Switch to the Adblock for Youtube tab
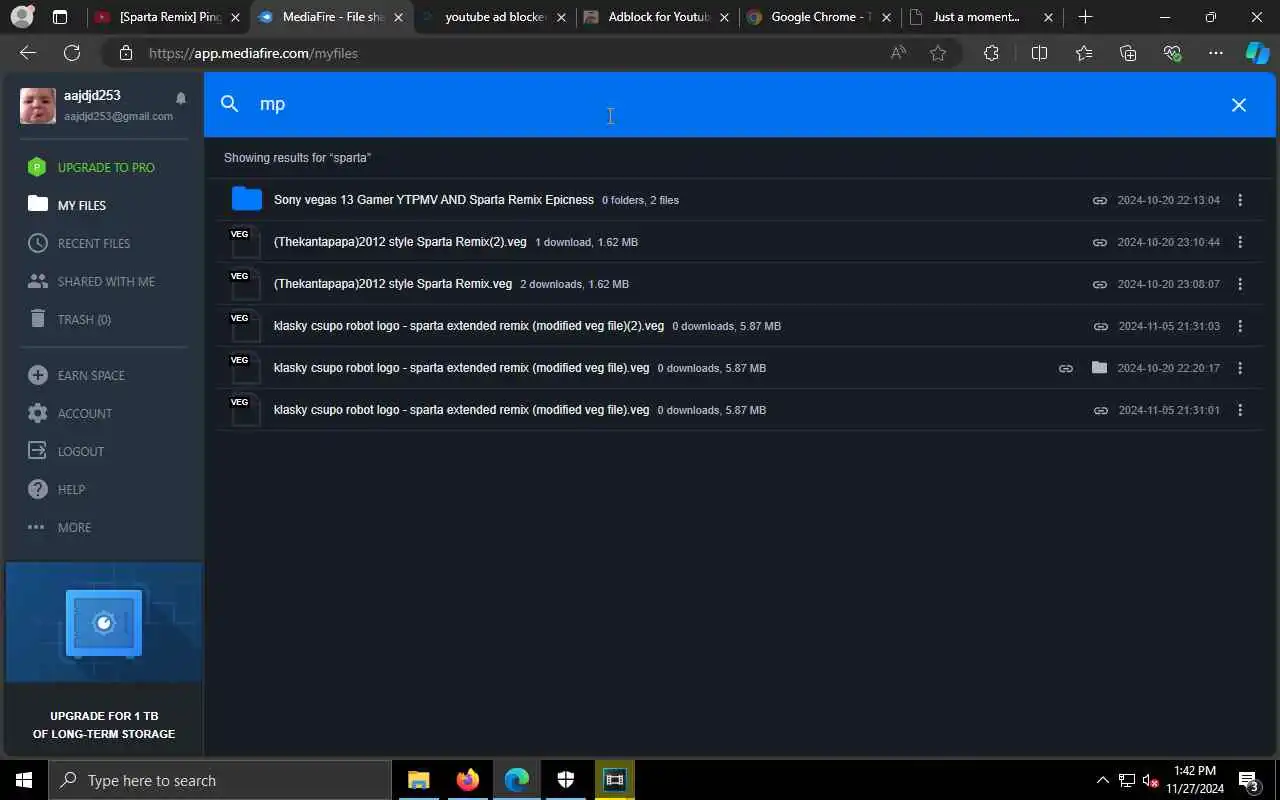This screenshot has height=800, width=1280. pos(657,17)
